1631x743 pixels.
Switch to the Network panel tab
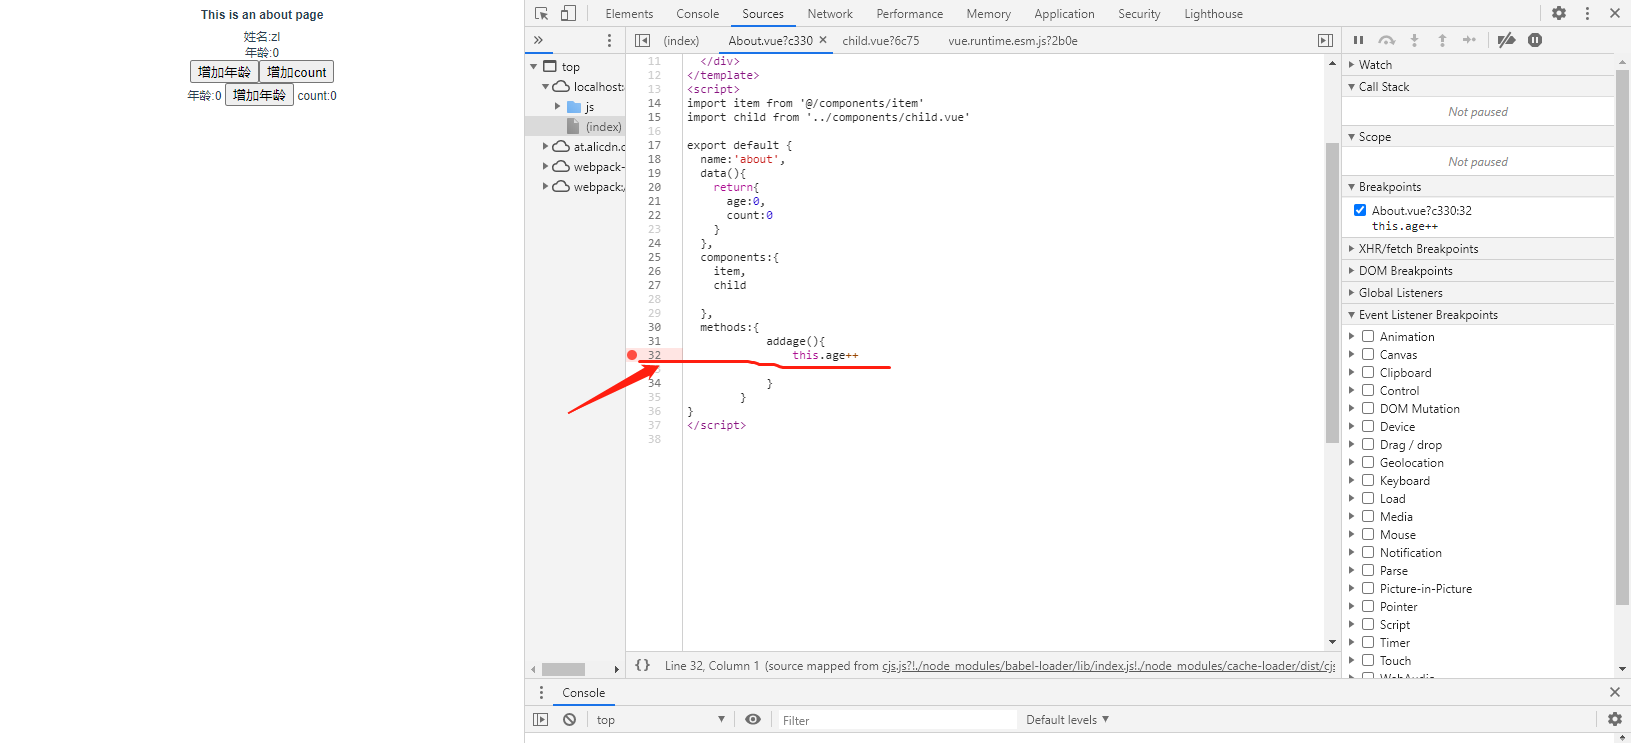click(x=830, y=14)
